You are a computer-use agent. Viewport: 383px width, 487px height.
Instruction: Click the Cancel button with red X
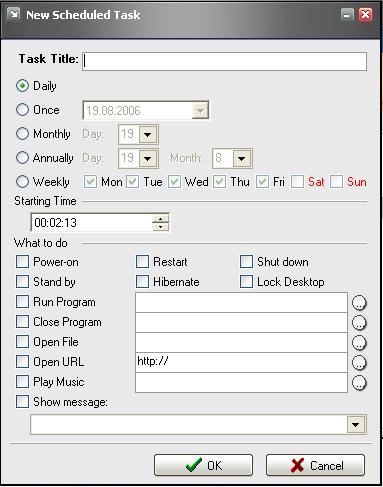[315, 465]
